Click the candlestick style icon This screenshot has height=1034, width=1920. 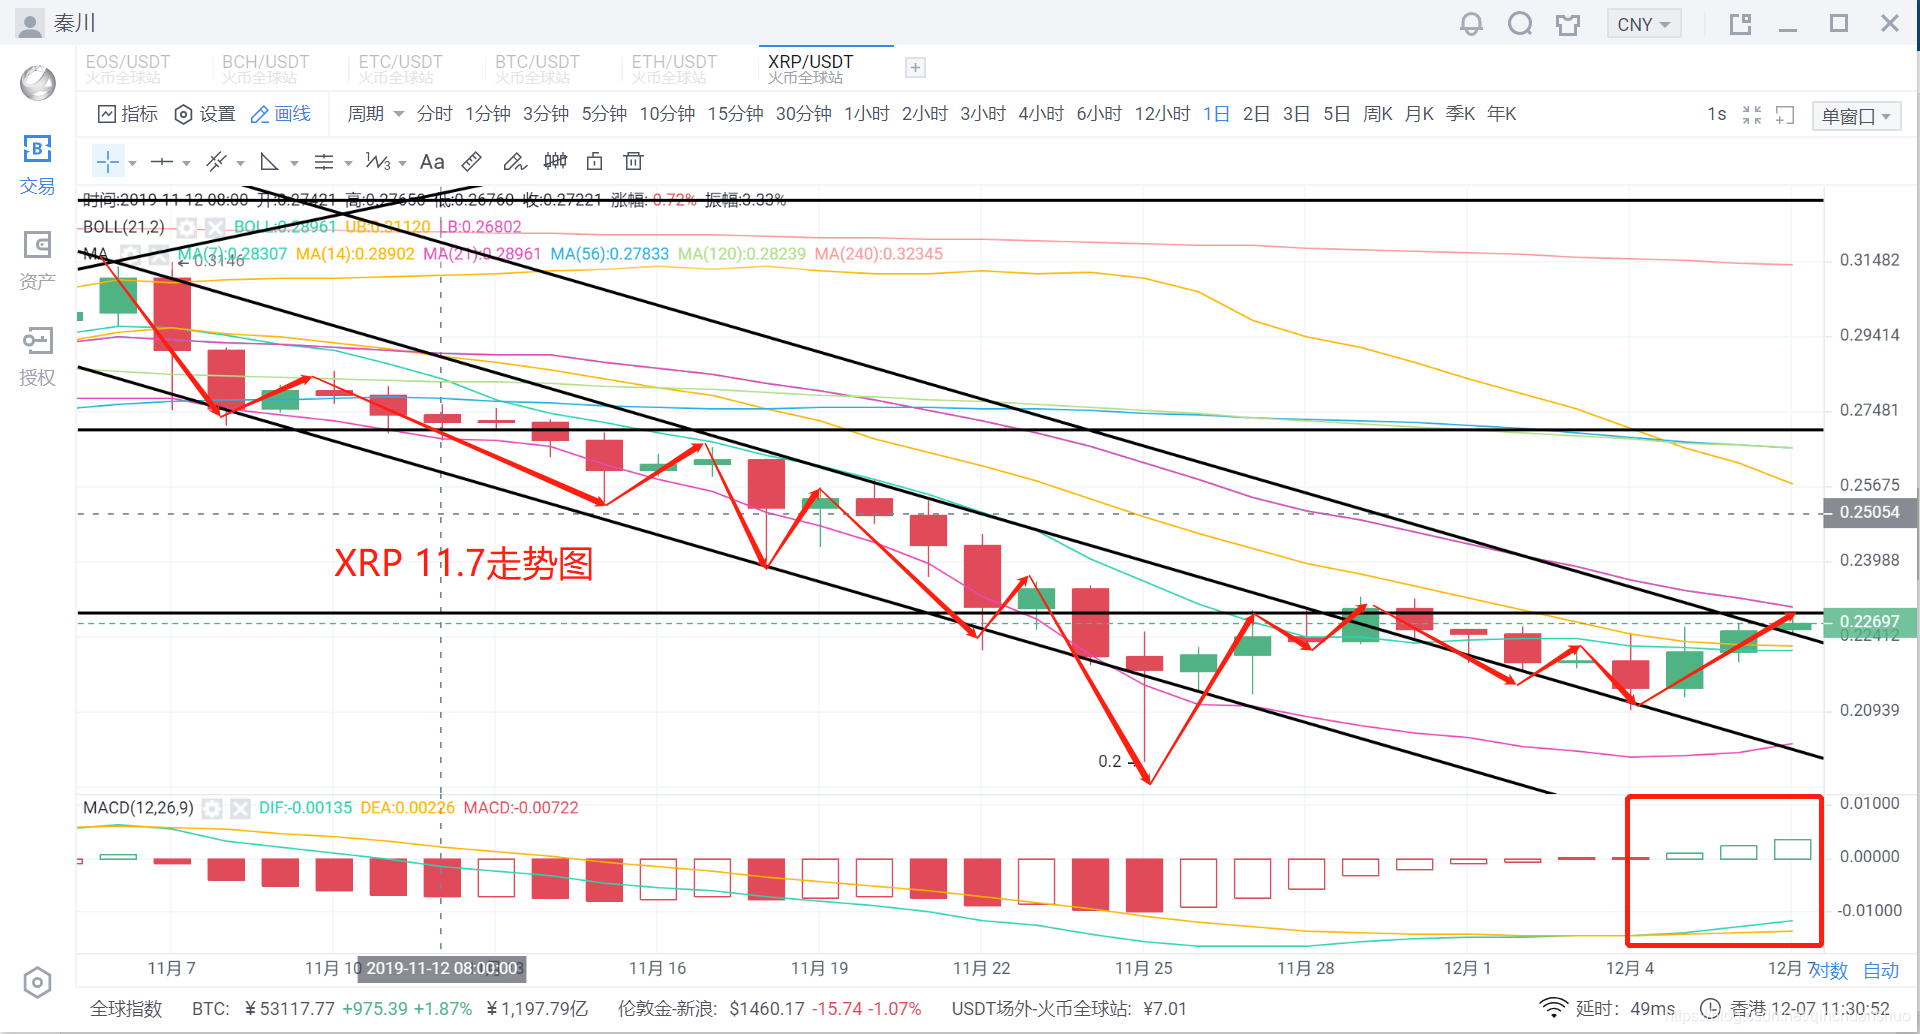555,162
